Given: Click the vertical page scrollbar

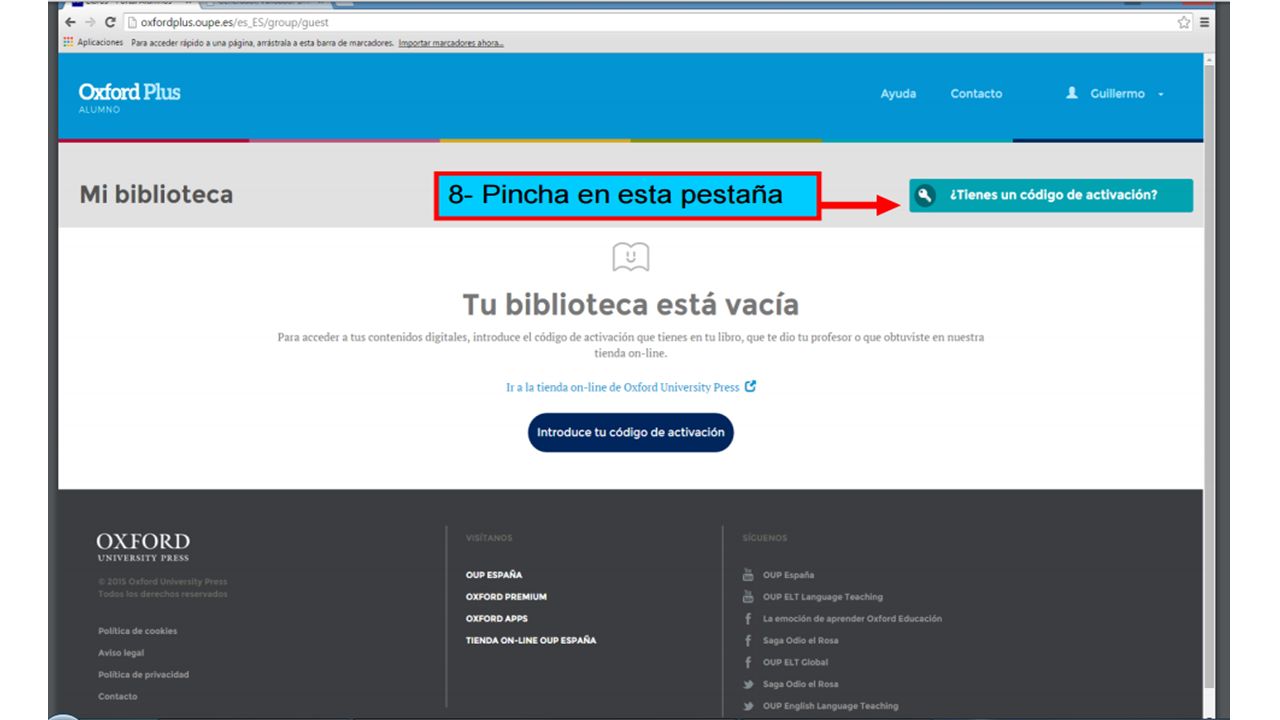Looking at the screenshot, I should [x=1209, y=375].
